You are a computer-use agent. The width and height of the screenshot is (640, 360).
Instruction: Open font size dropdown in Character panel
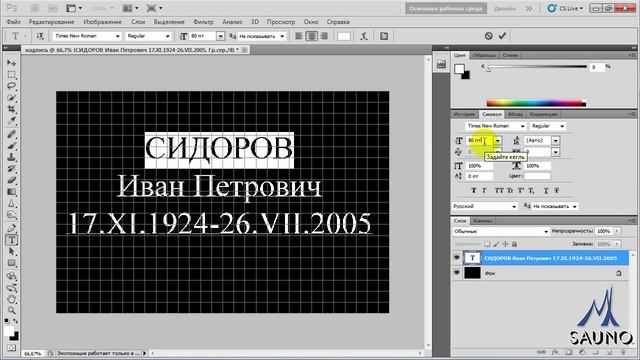[498, 140]
